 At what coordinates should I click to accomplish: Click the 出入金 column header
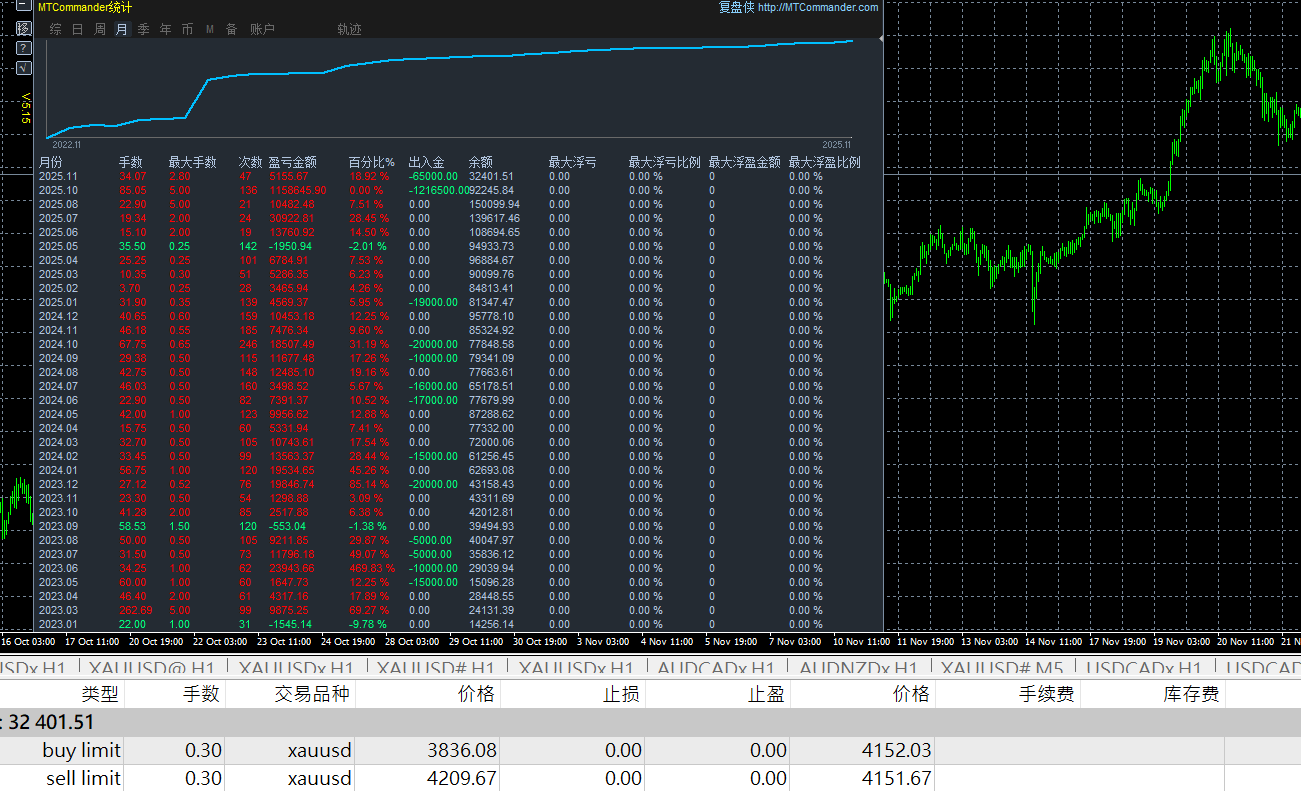pyautogui.click(x=426, y=162)
